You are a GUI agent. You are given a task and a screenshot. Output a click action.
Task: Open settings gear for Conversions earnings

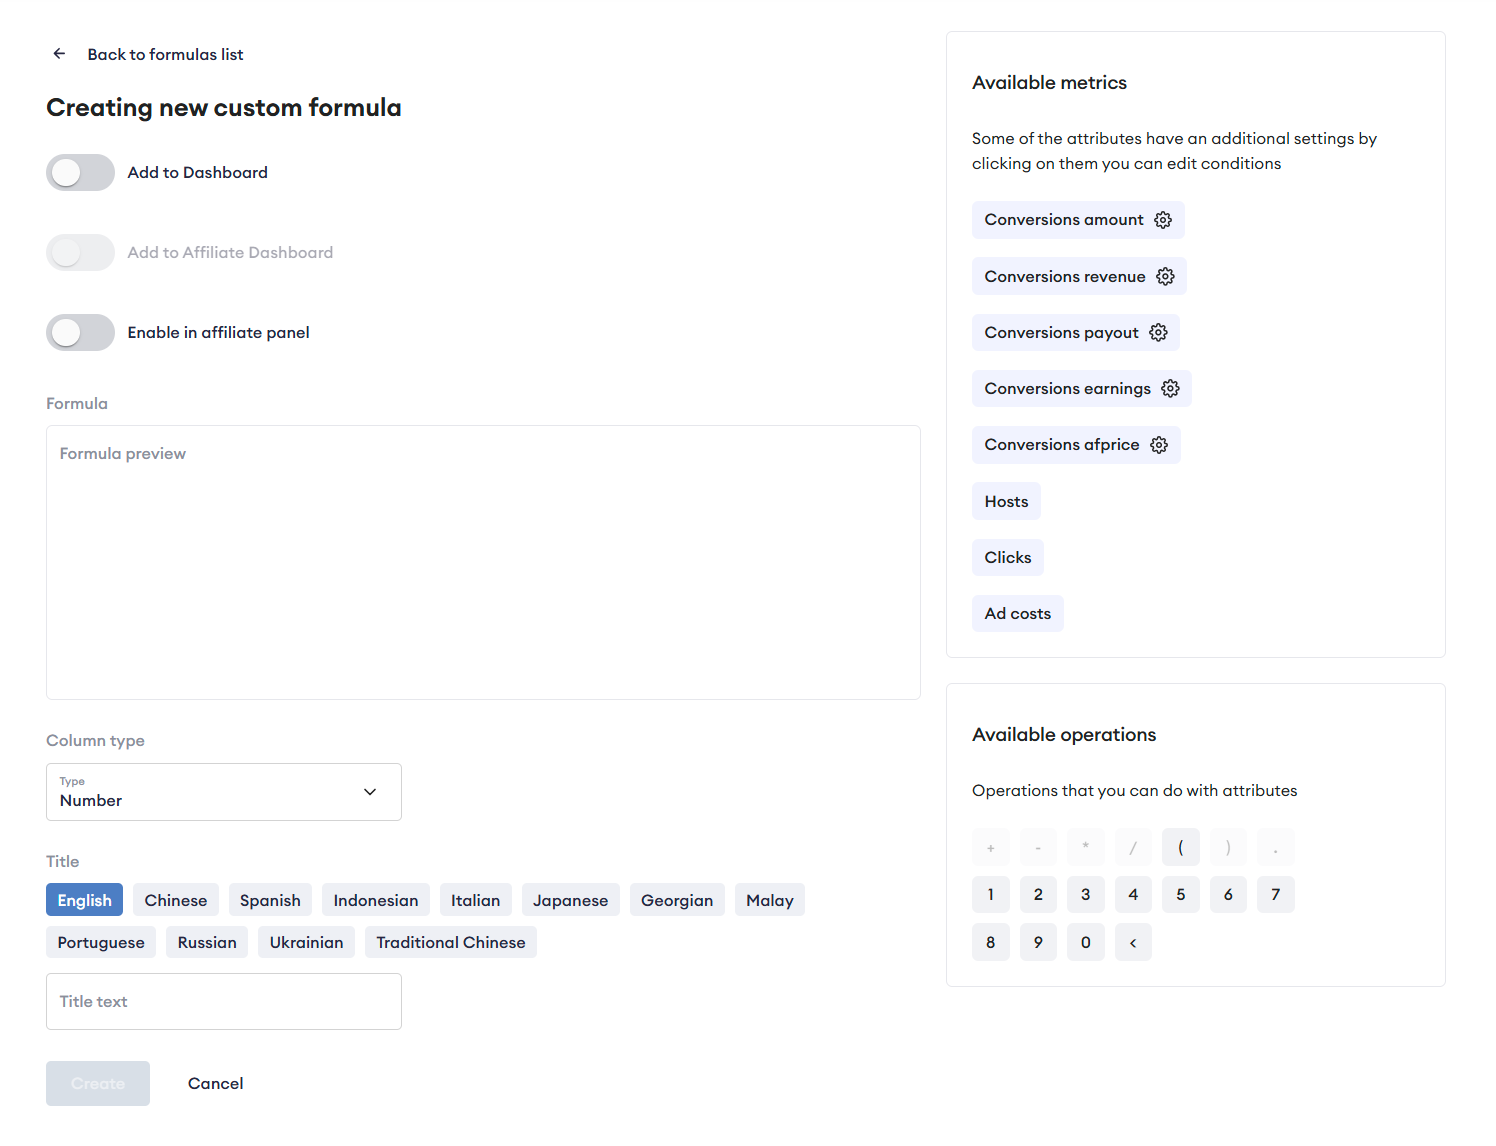(x=1170, y=389)
